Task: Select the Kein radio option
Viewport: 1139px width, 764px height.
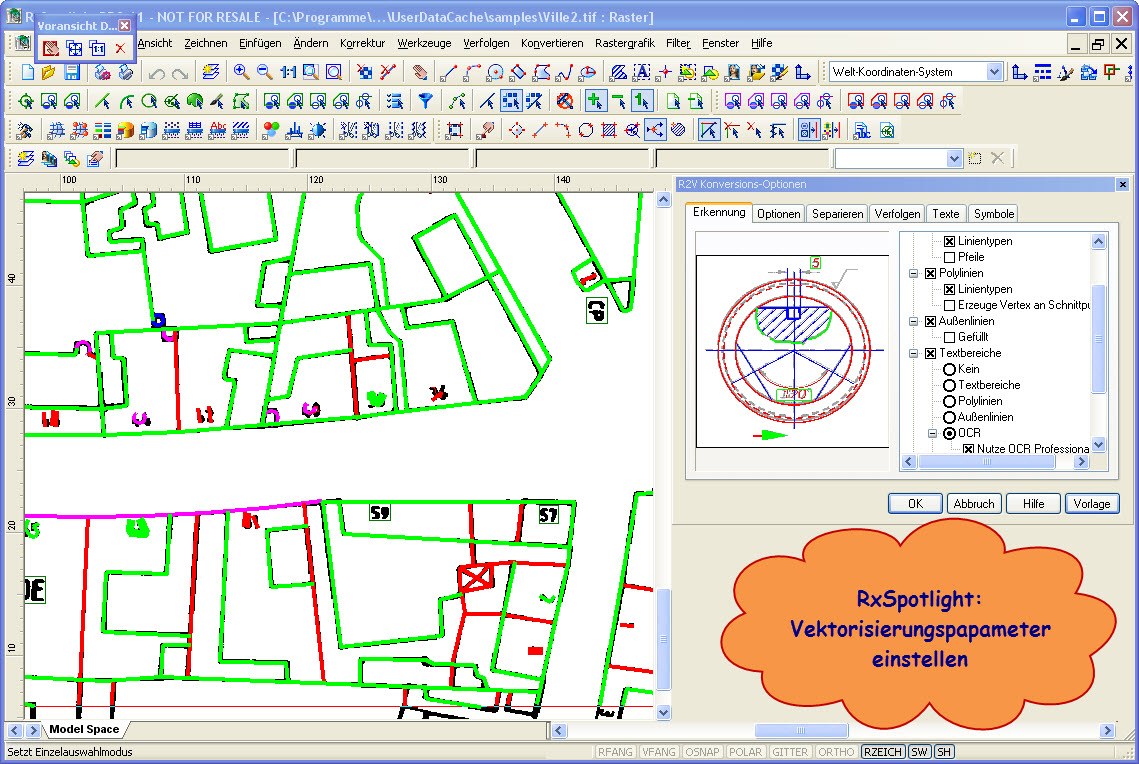Action: coord(950,369)
